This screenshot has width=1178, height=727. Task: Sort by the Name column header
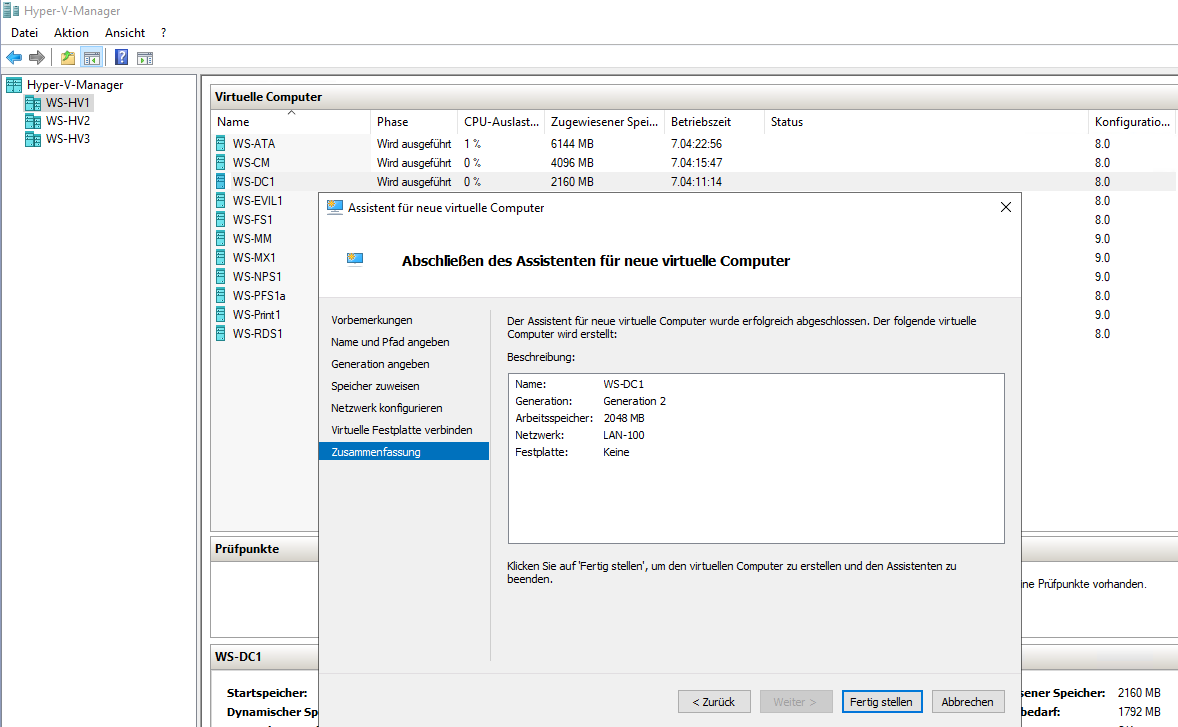pos(291,122)
